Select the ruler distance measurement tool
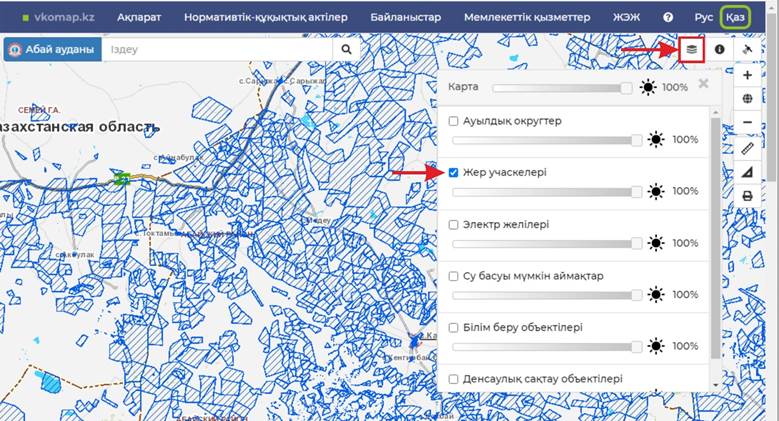779x421 pixels. click(747, 148)
